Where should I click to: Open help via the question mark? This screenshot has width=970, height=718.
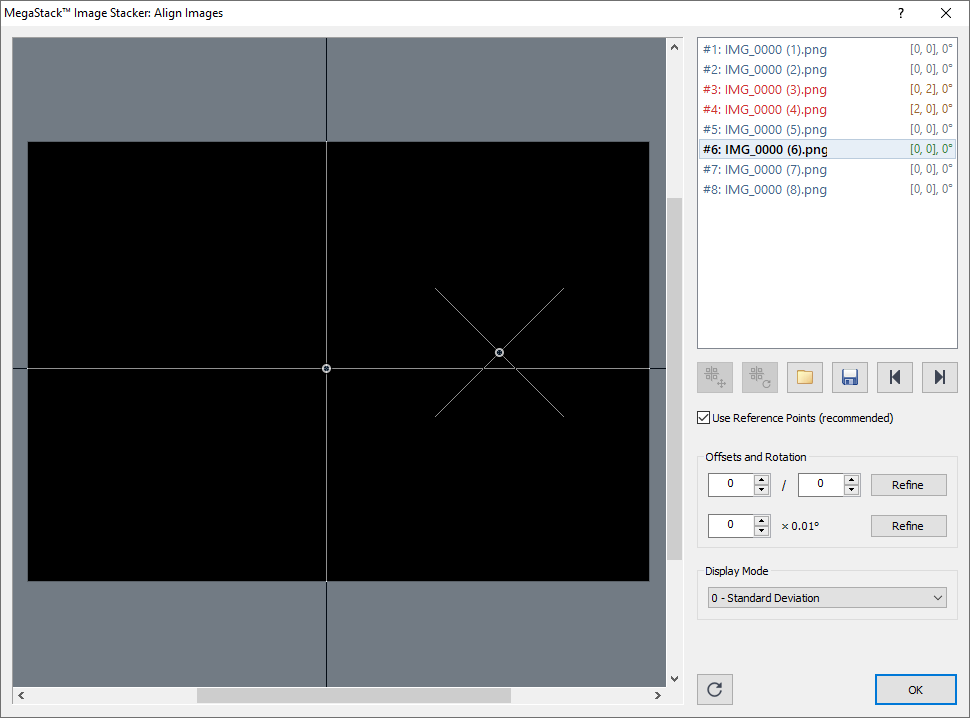click(900, 13)
